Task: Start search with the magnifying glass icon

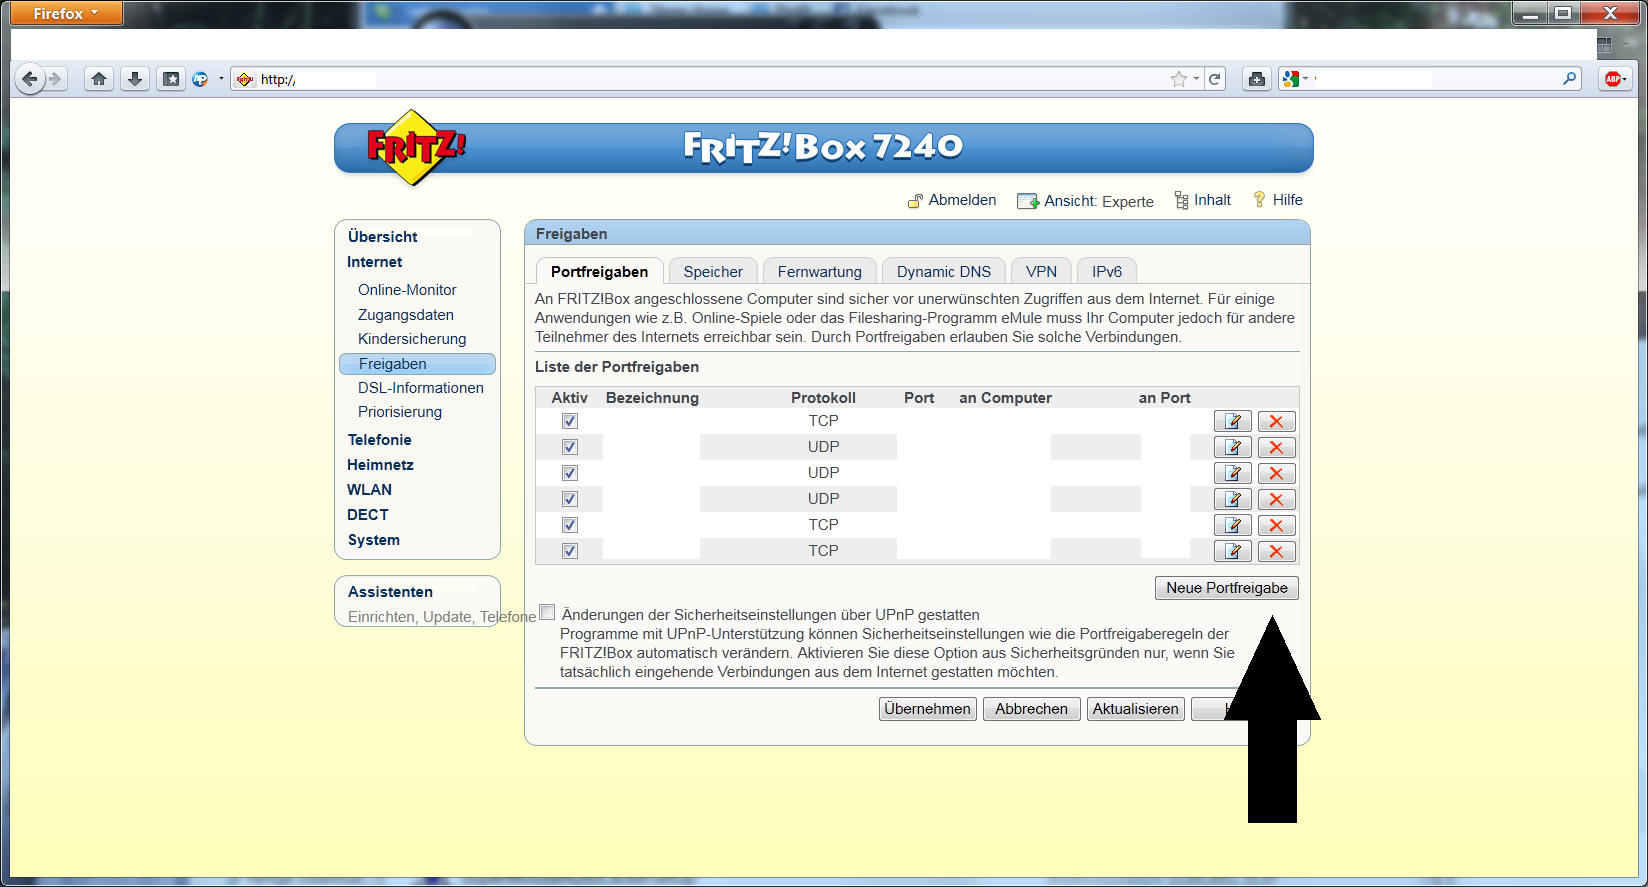Action: 1569,79
